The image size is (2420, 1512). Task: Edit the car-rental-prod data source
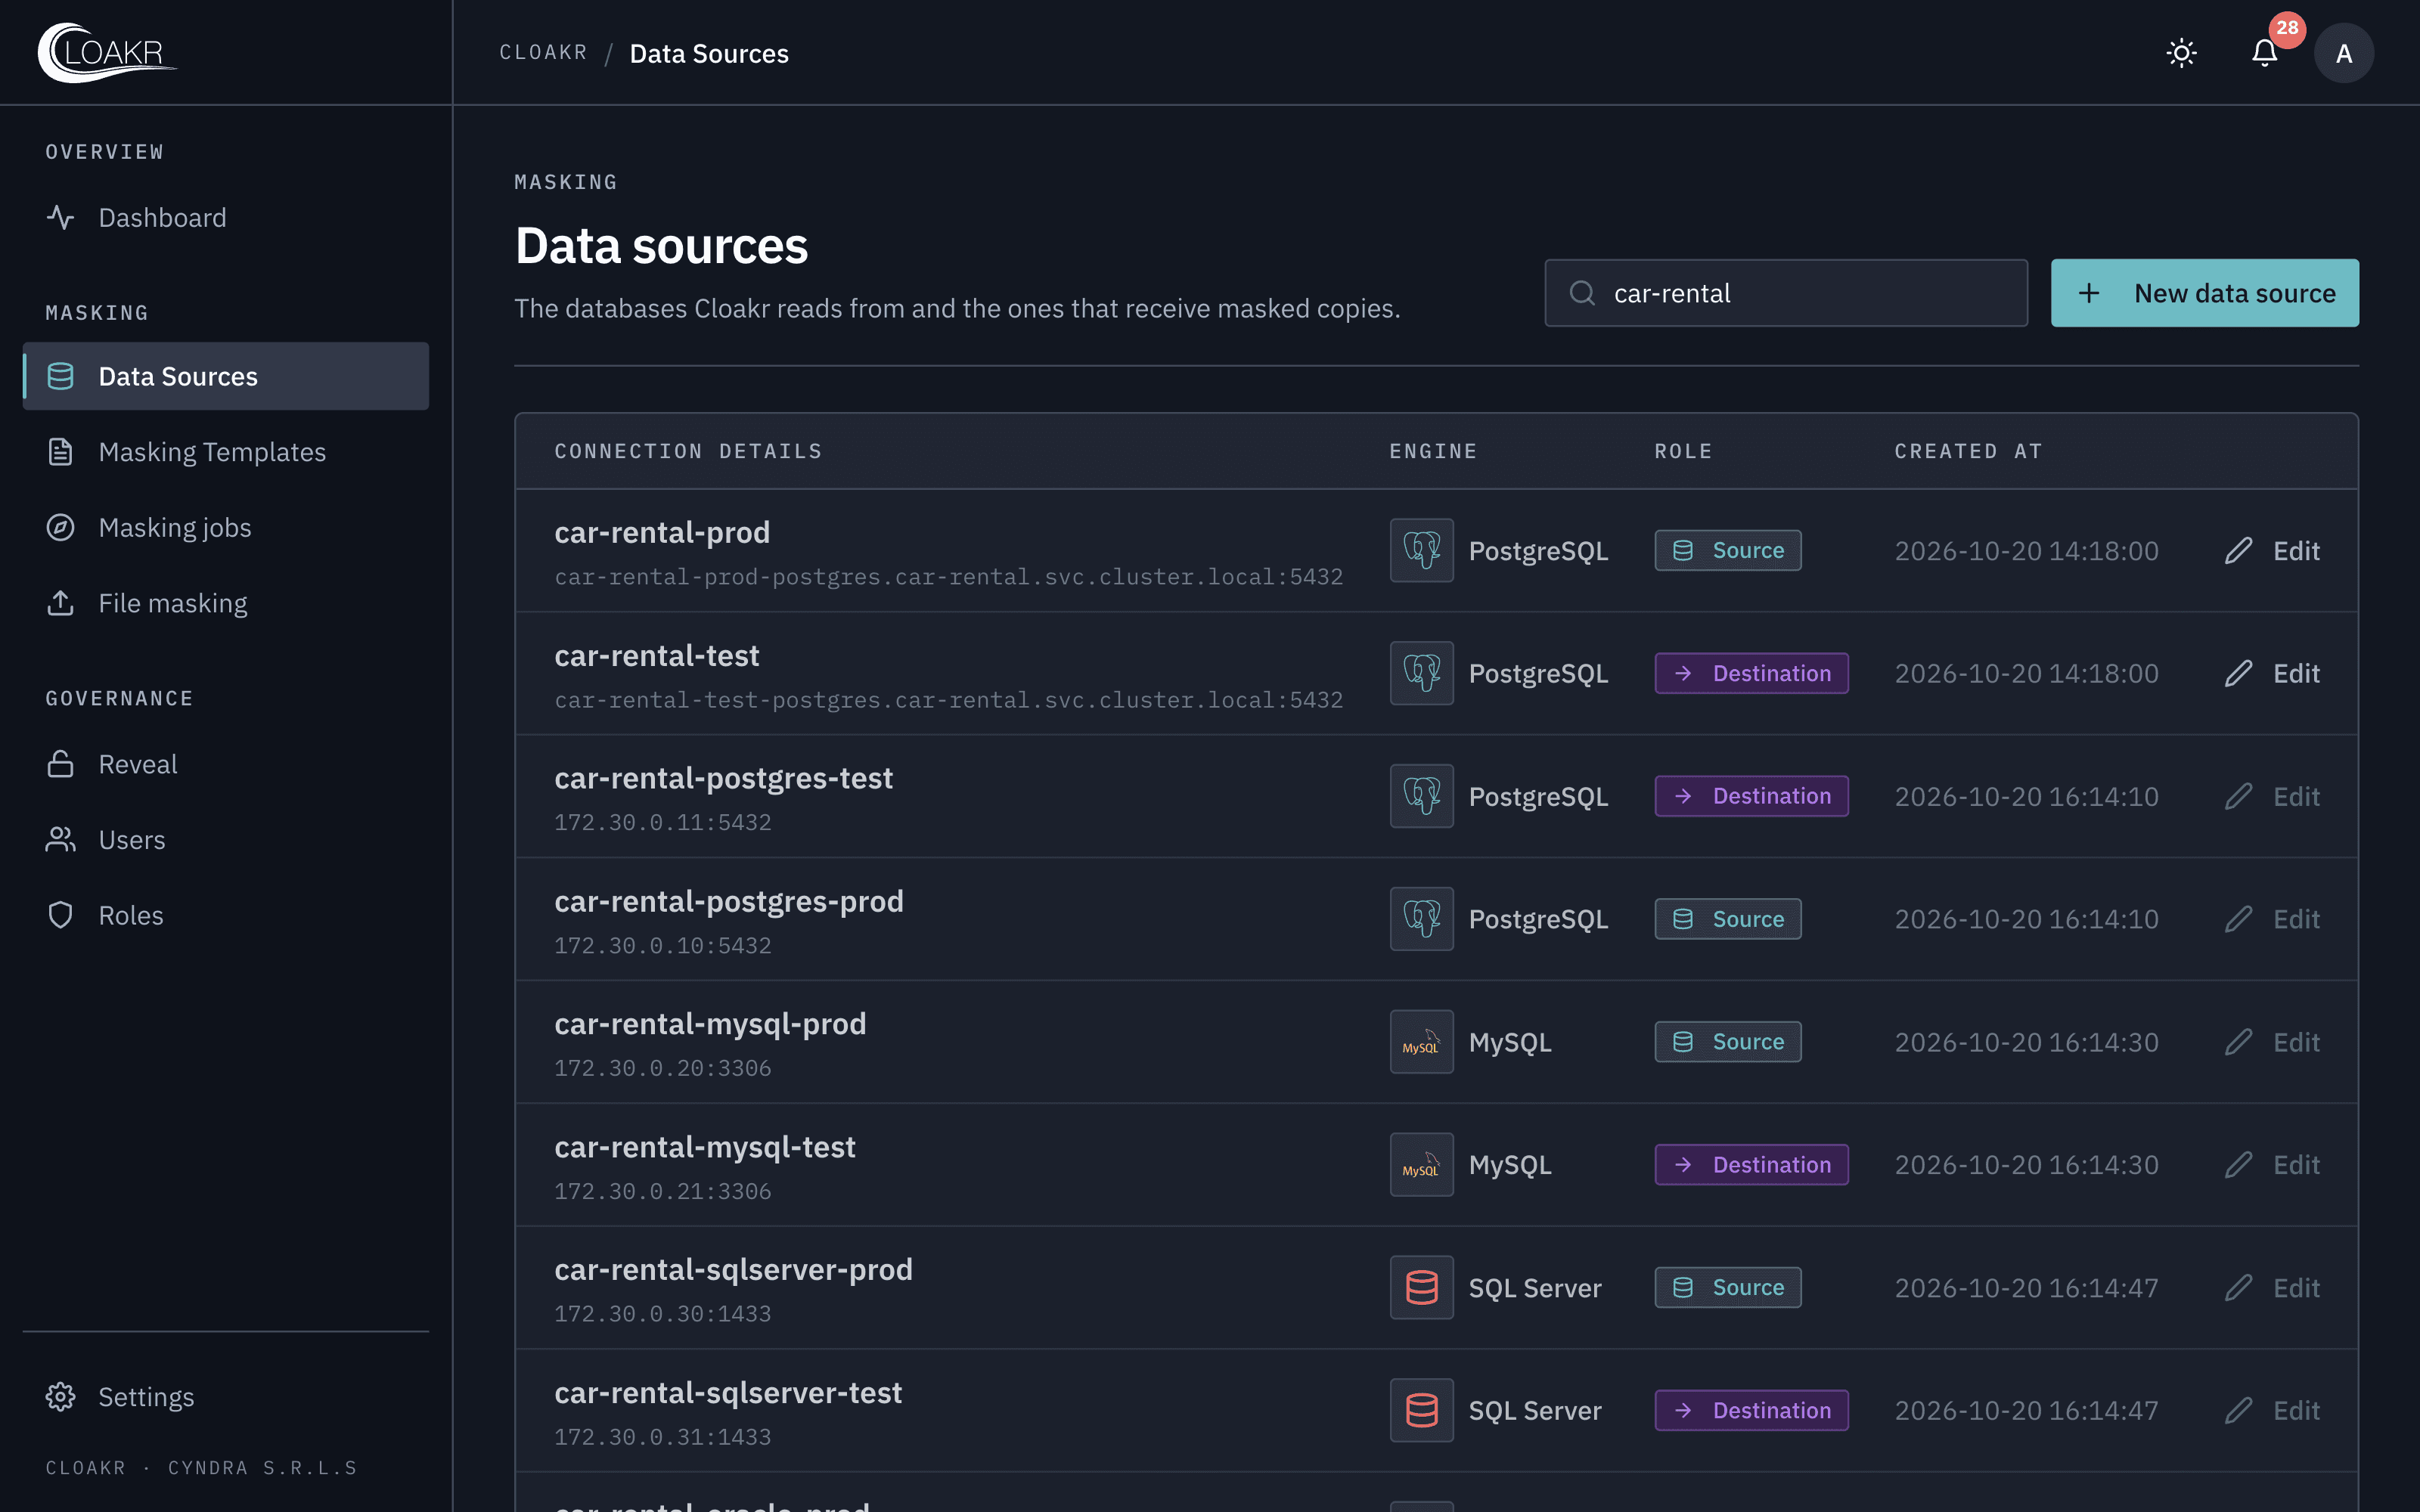point(2272,550)
